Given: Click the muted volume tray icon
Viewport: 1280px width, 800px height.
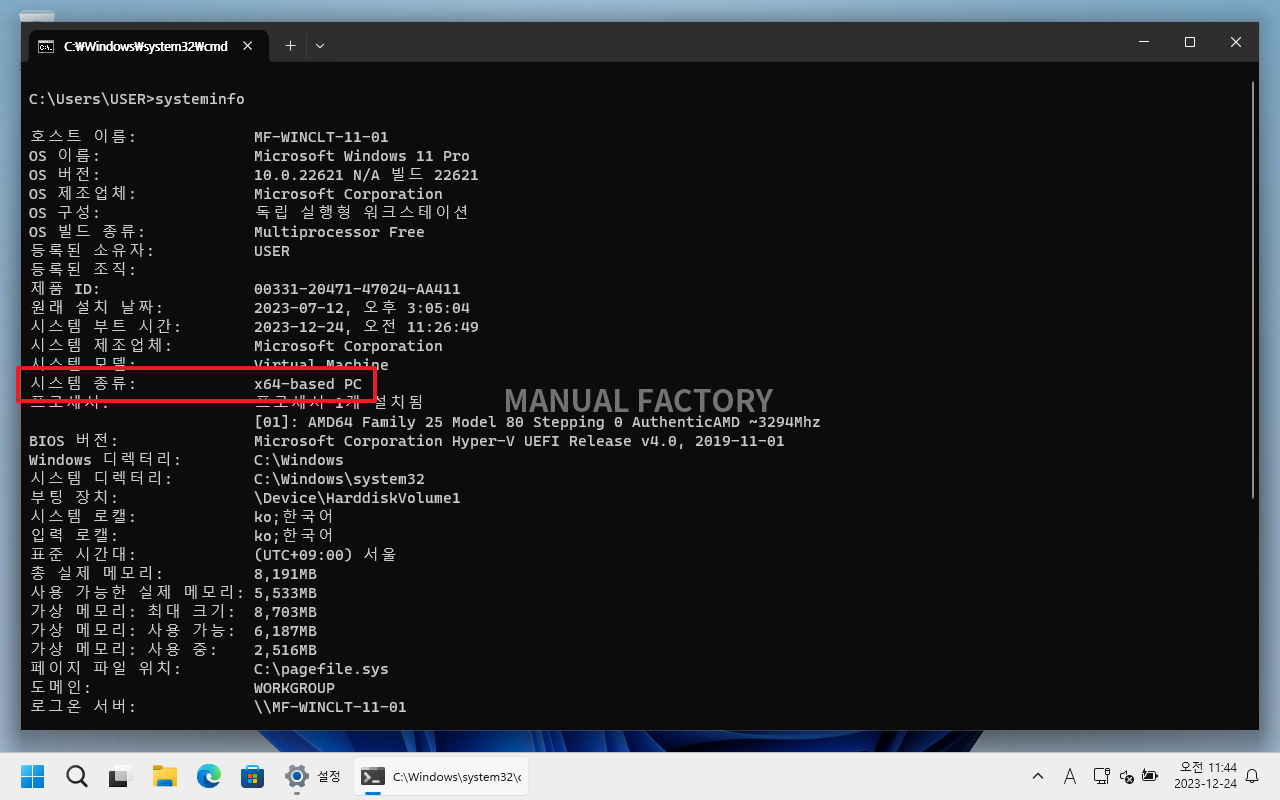Looking at the screenshot, I should pos(1126,776).
